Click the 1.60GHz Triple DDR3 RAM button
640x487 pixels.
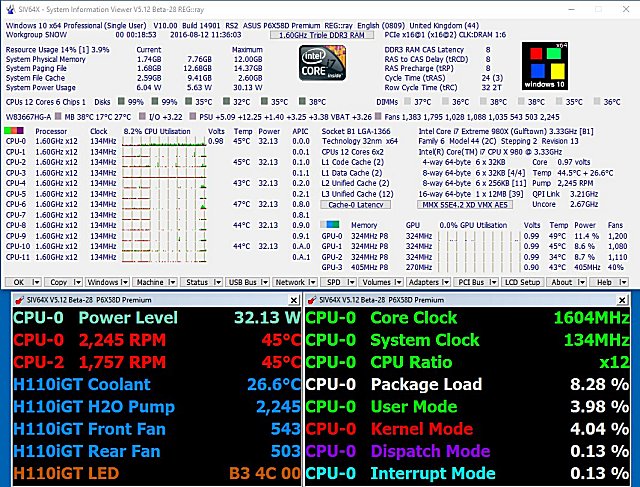pyautogui.click(x=322, y=35)
